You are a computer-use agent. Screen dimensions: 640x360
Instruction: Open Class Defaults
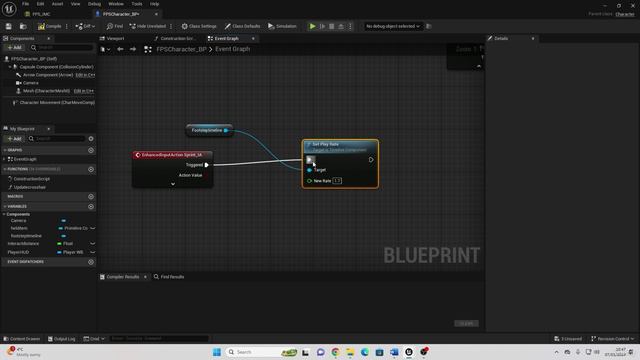(x=242, y=26)
